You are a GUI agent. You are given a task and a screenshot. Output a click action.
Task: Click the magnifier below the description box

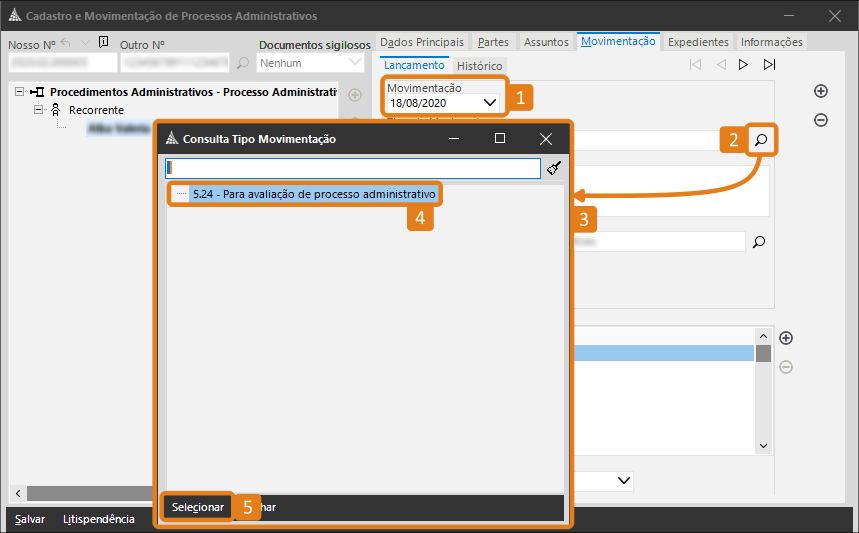pos(759,241)
